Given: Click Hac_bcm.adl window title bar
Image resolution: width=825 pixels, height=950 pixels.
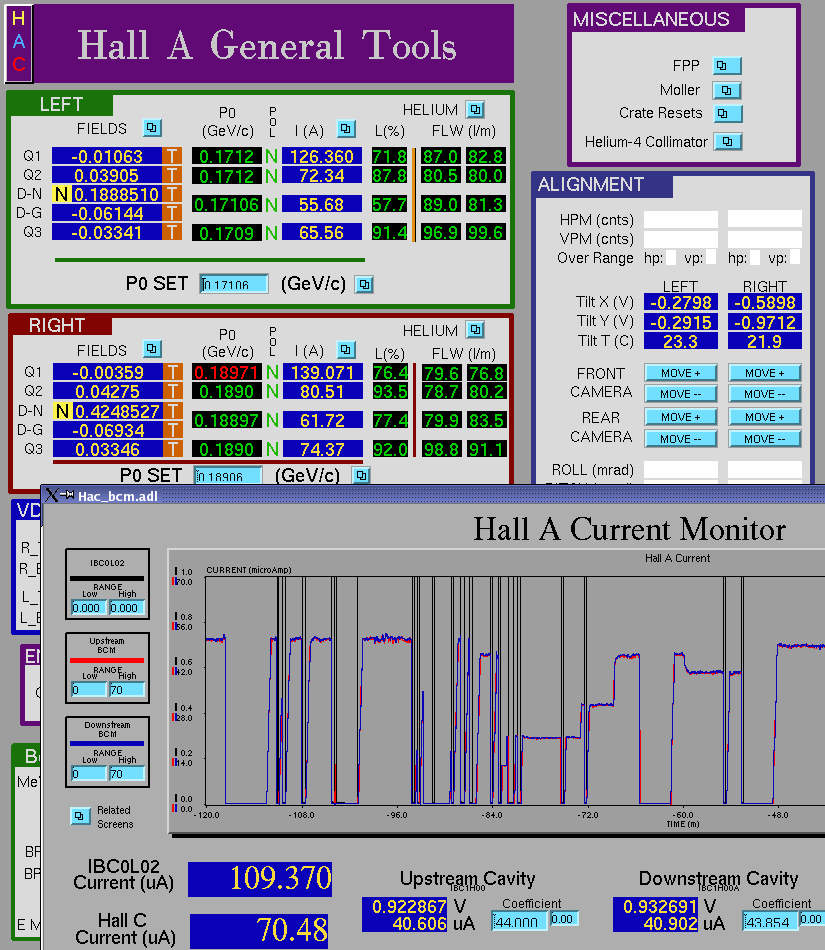Looking at the screenshot, I should [433, 496].
